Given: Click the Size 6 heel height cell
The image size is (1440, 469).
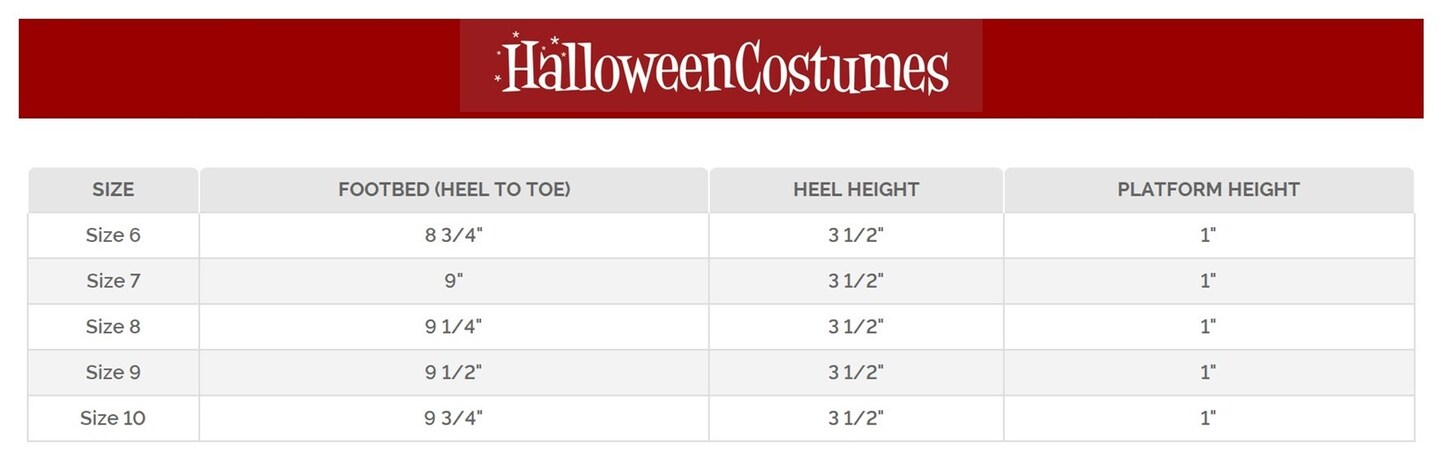Looking at the screenshot, I should coord(856,235).
